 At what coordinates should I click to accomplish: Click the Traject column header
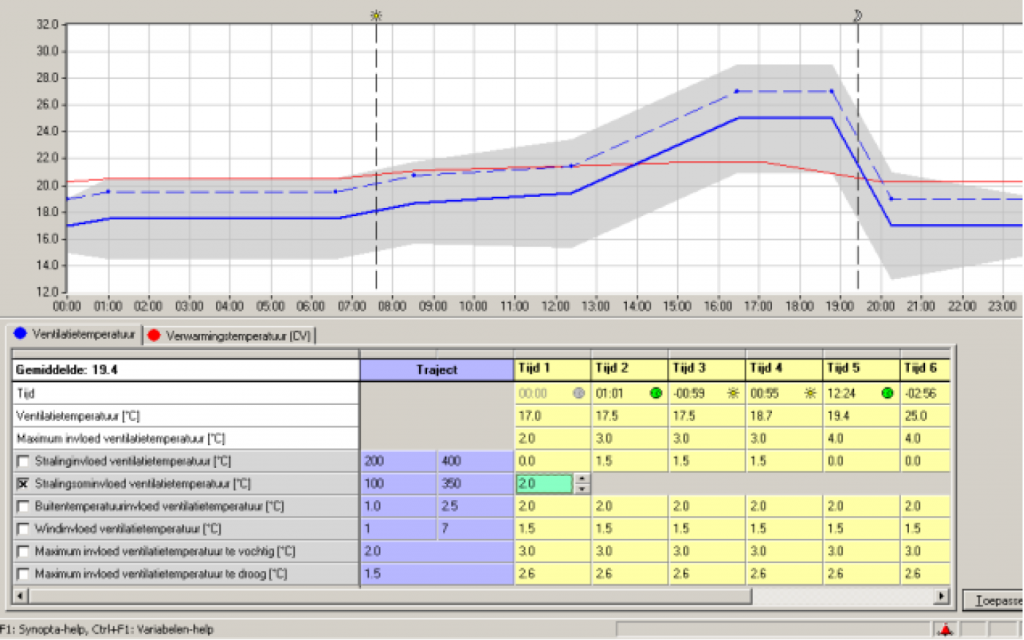(436, 370)
